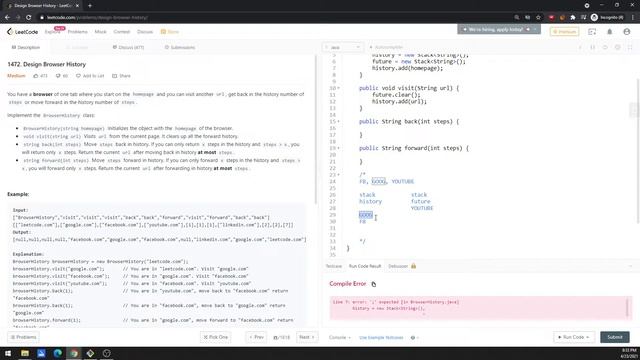Collapse code fold arrow at line 19
640x360 pixels.
(x=338, y=148)
